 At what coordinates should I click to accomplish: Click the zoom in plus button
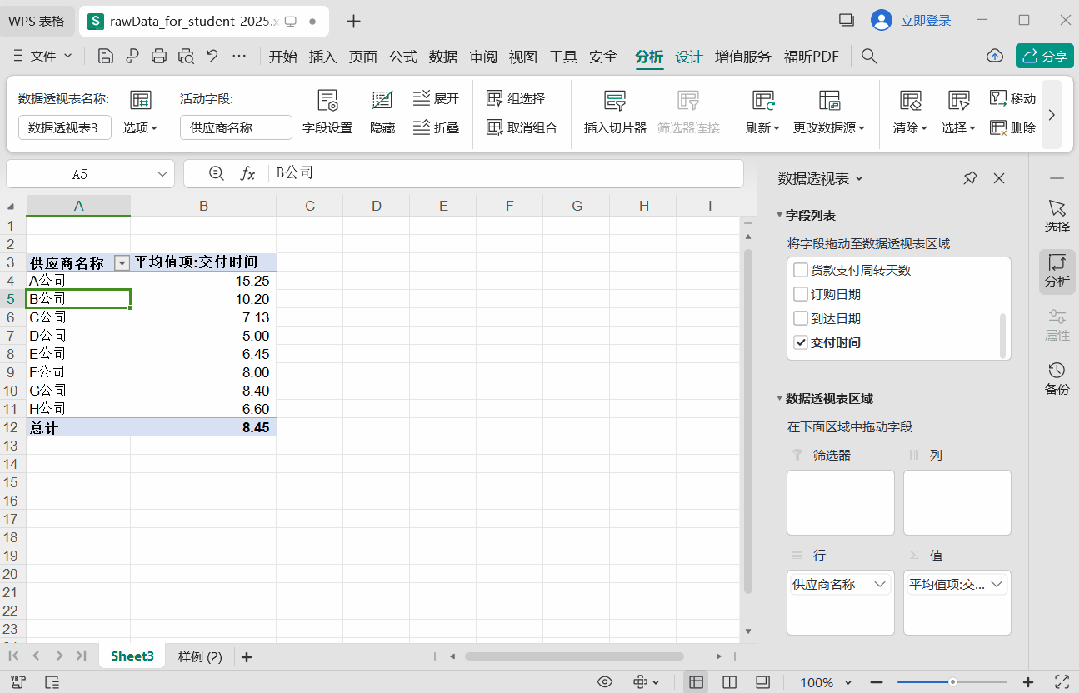tap(1027, 682)
